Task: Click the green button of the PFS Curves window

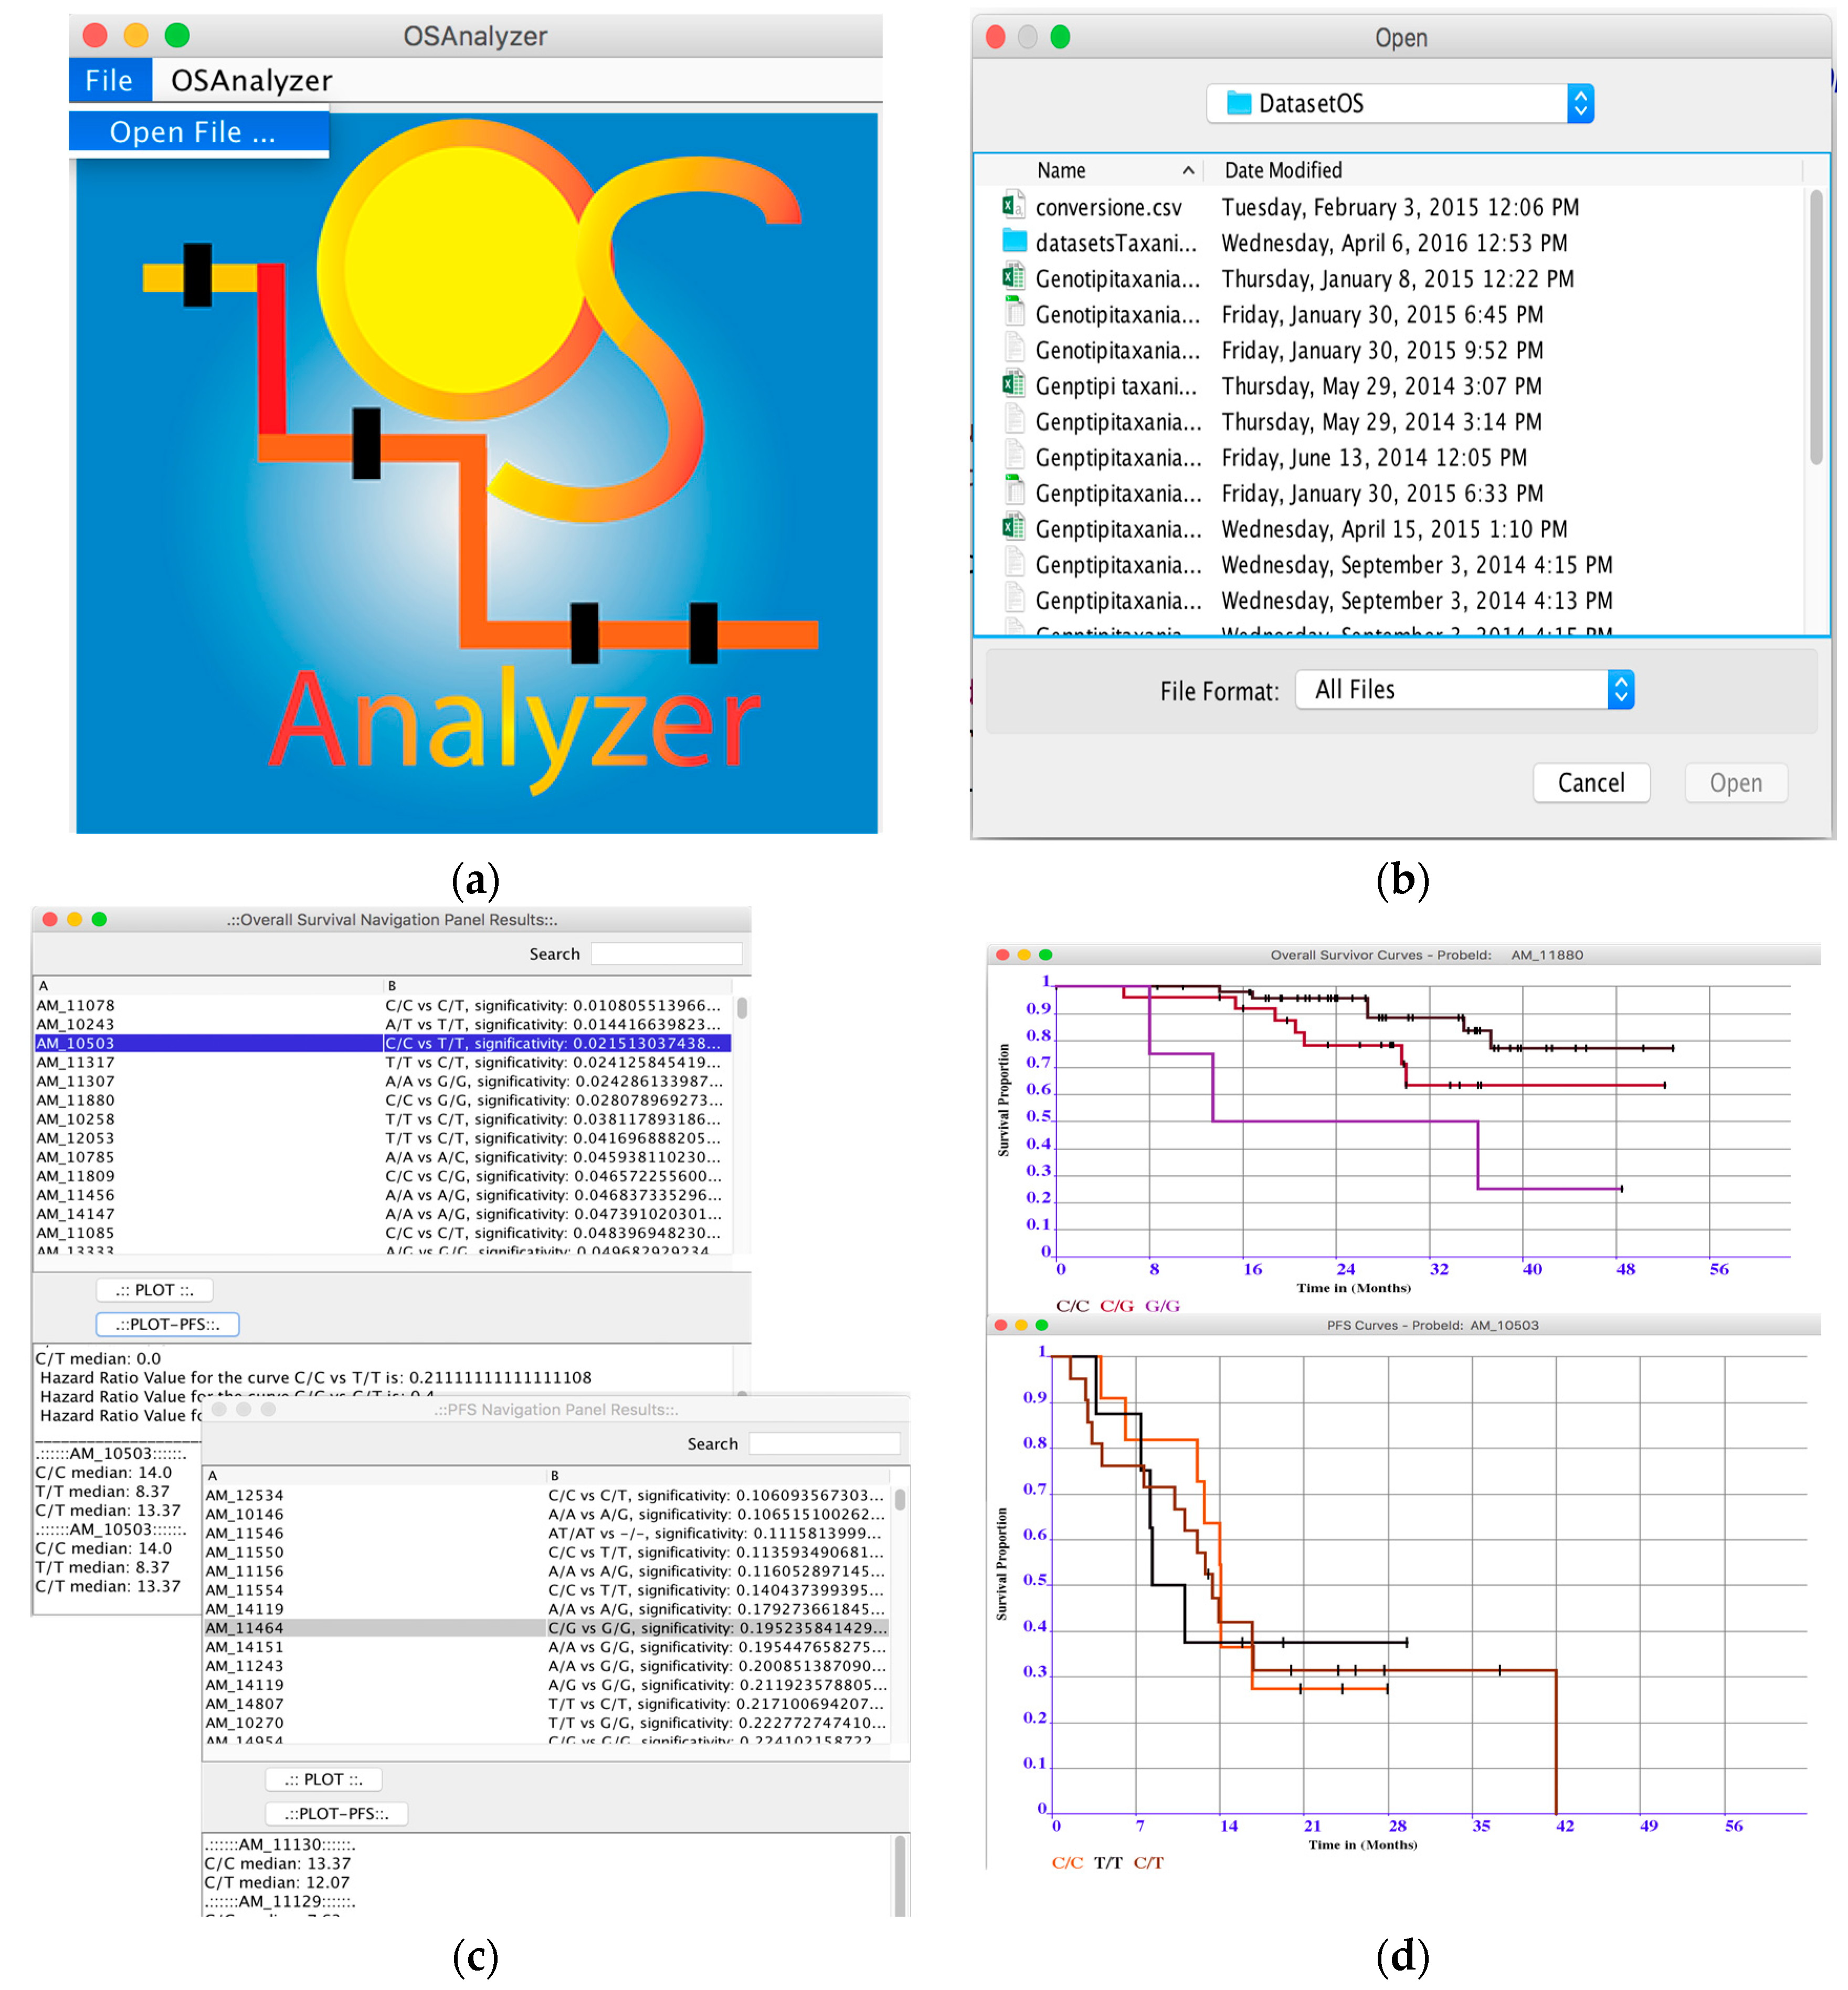Action: tap(1042, 1325)
